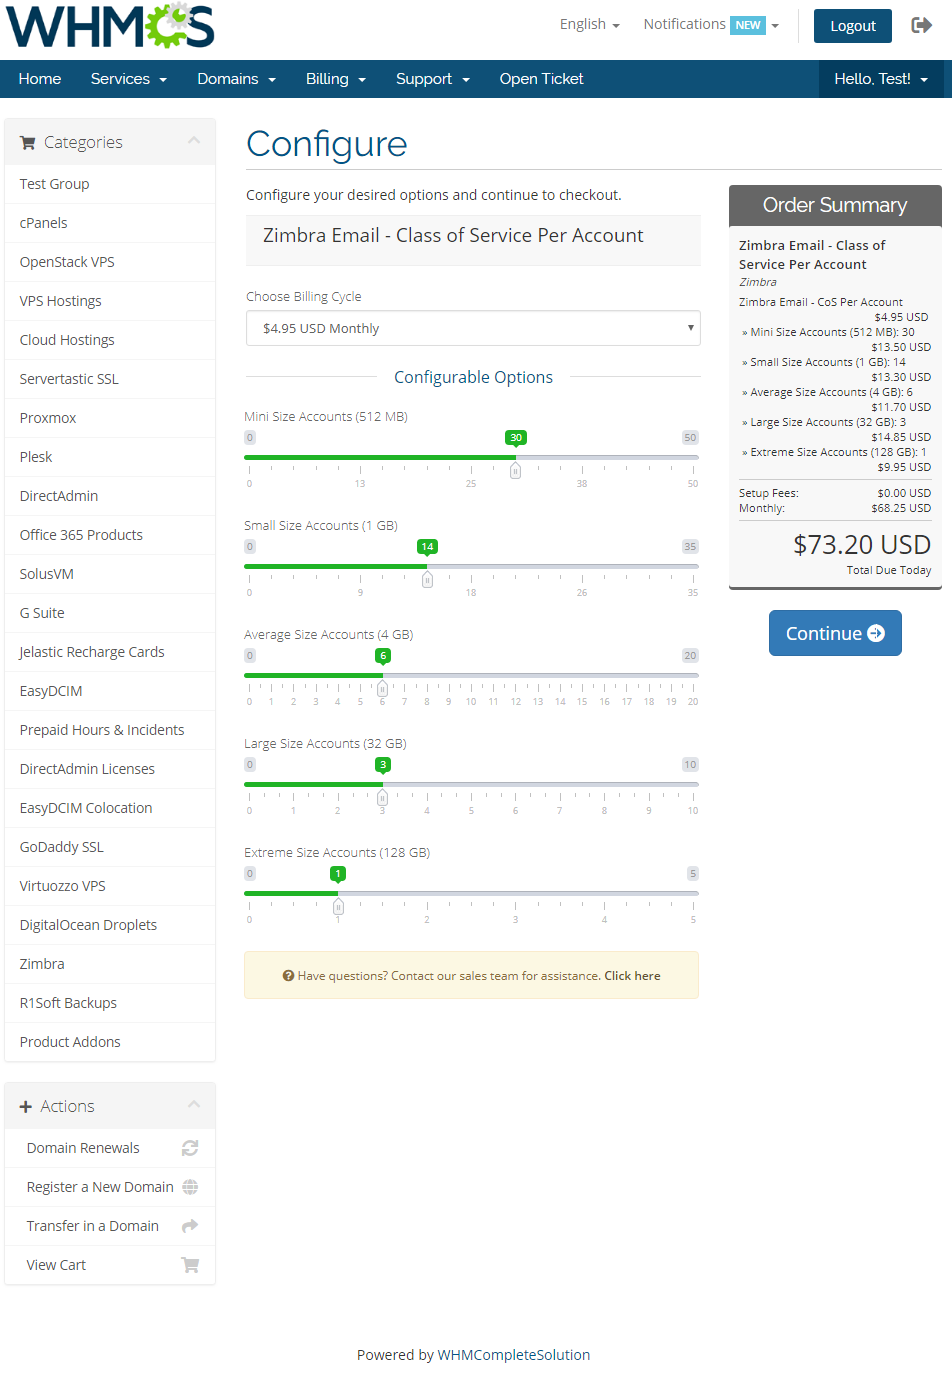Expand the Domains menu
The width and height of the screenshot is (952, 1377).
point(236,79)
